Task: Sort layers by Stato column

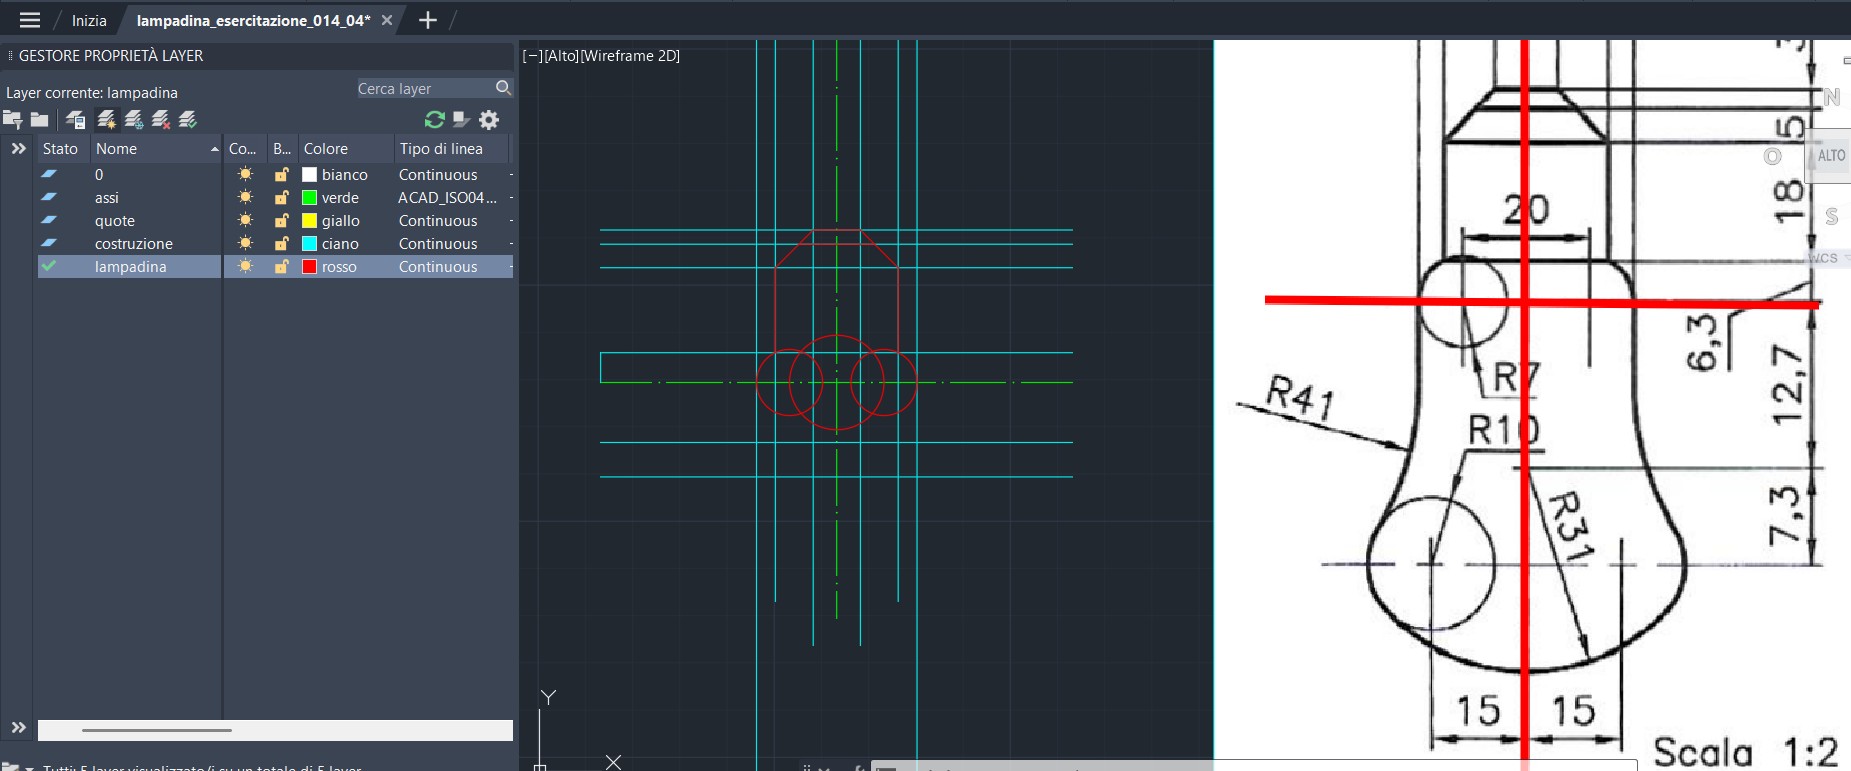Action: click(63, 148)
